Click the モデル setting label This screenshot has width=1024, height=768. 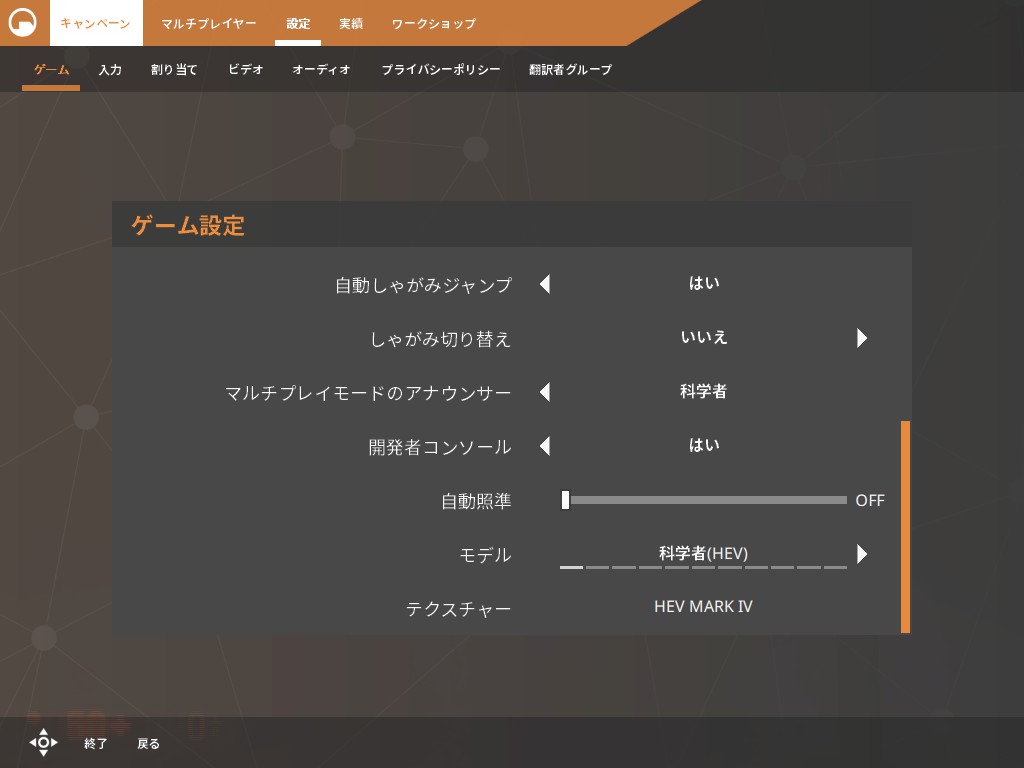coord(485,555)
